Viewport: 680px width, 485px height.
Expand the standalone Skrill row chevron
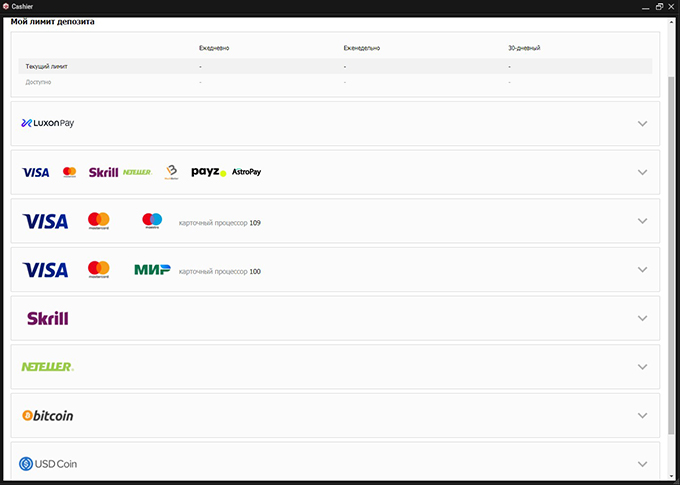pos(642,319)
